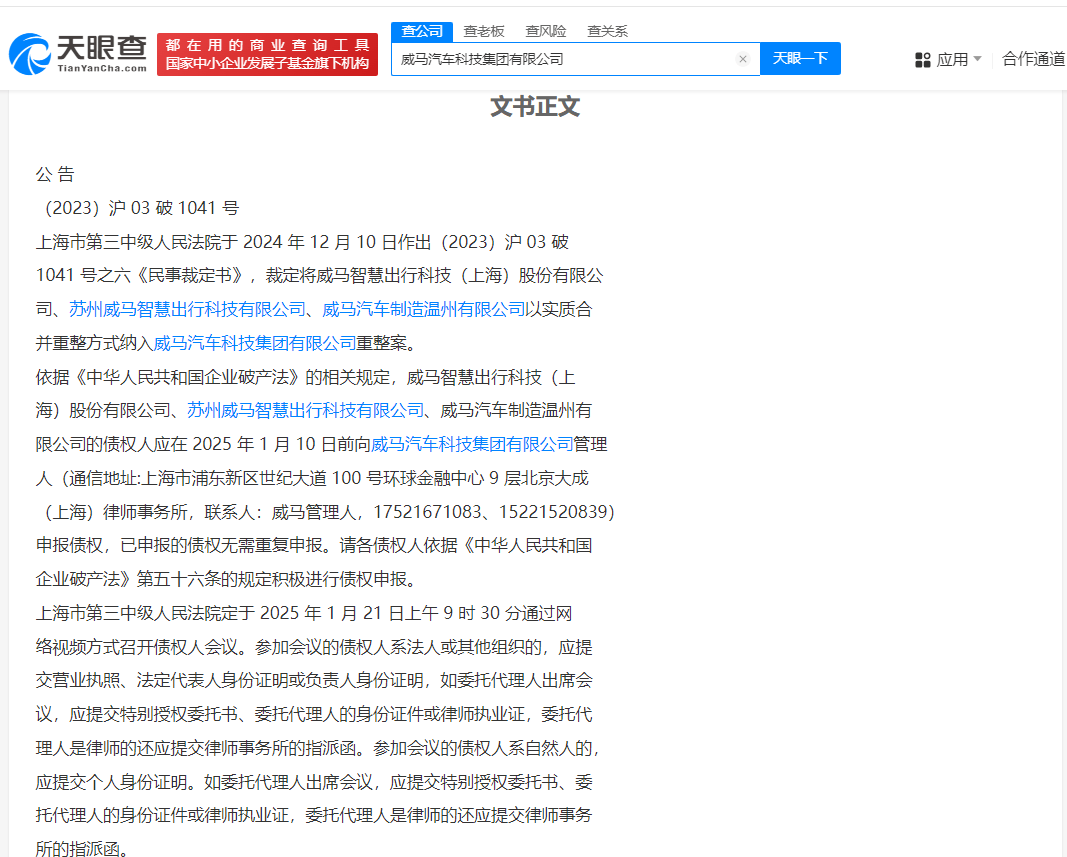Viewport: 1067px width, 857px height.
Task: Open the 应用 grid icon
Action: tap(923, 60)
